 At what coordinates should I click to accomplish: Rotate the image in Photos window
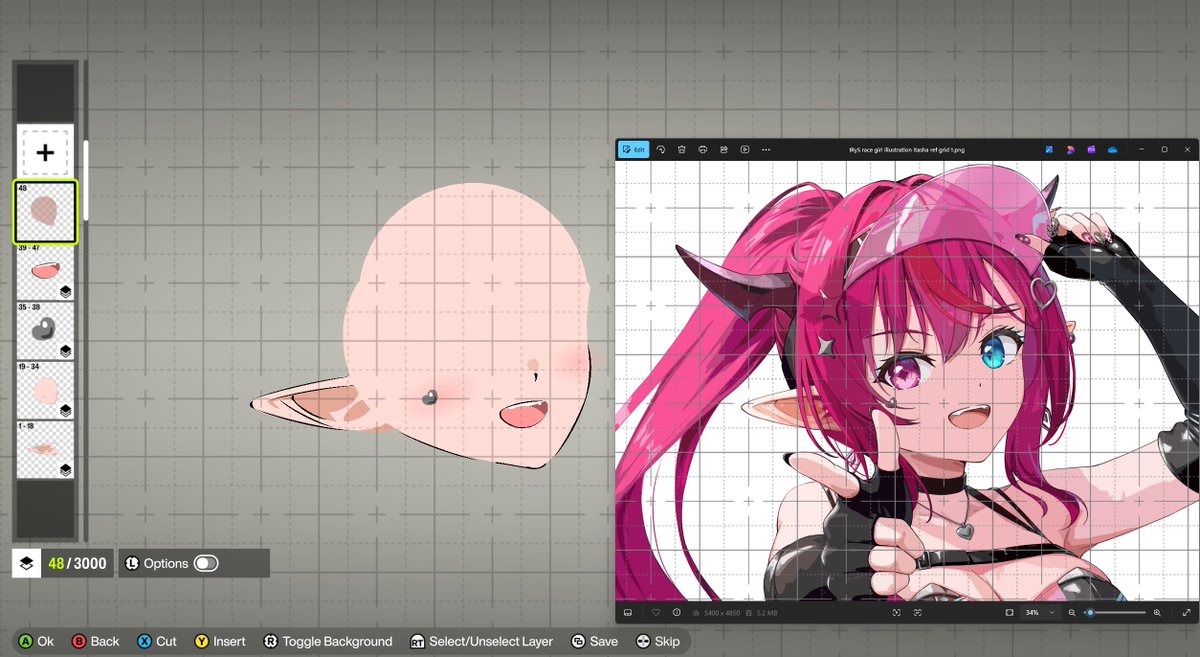661,150
